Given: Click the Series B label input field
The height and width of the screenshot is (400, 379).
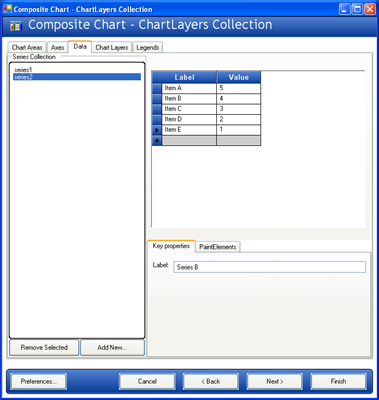Looking at the screenshot, I should tap(269, 267).
